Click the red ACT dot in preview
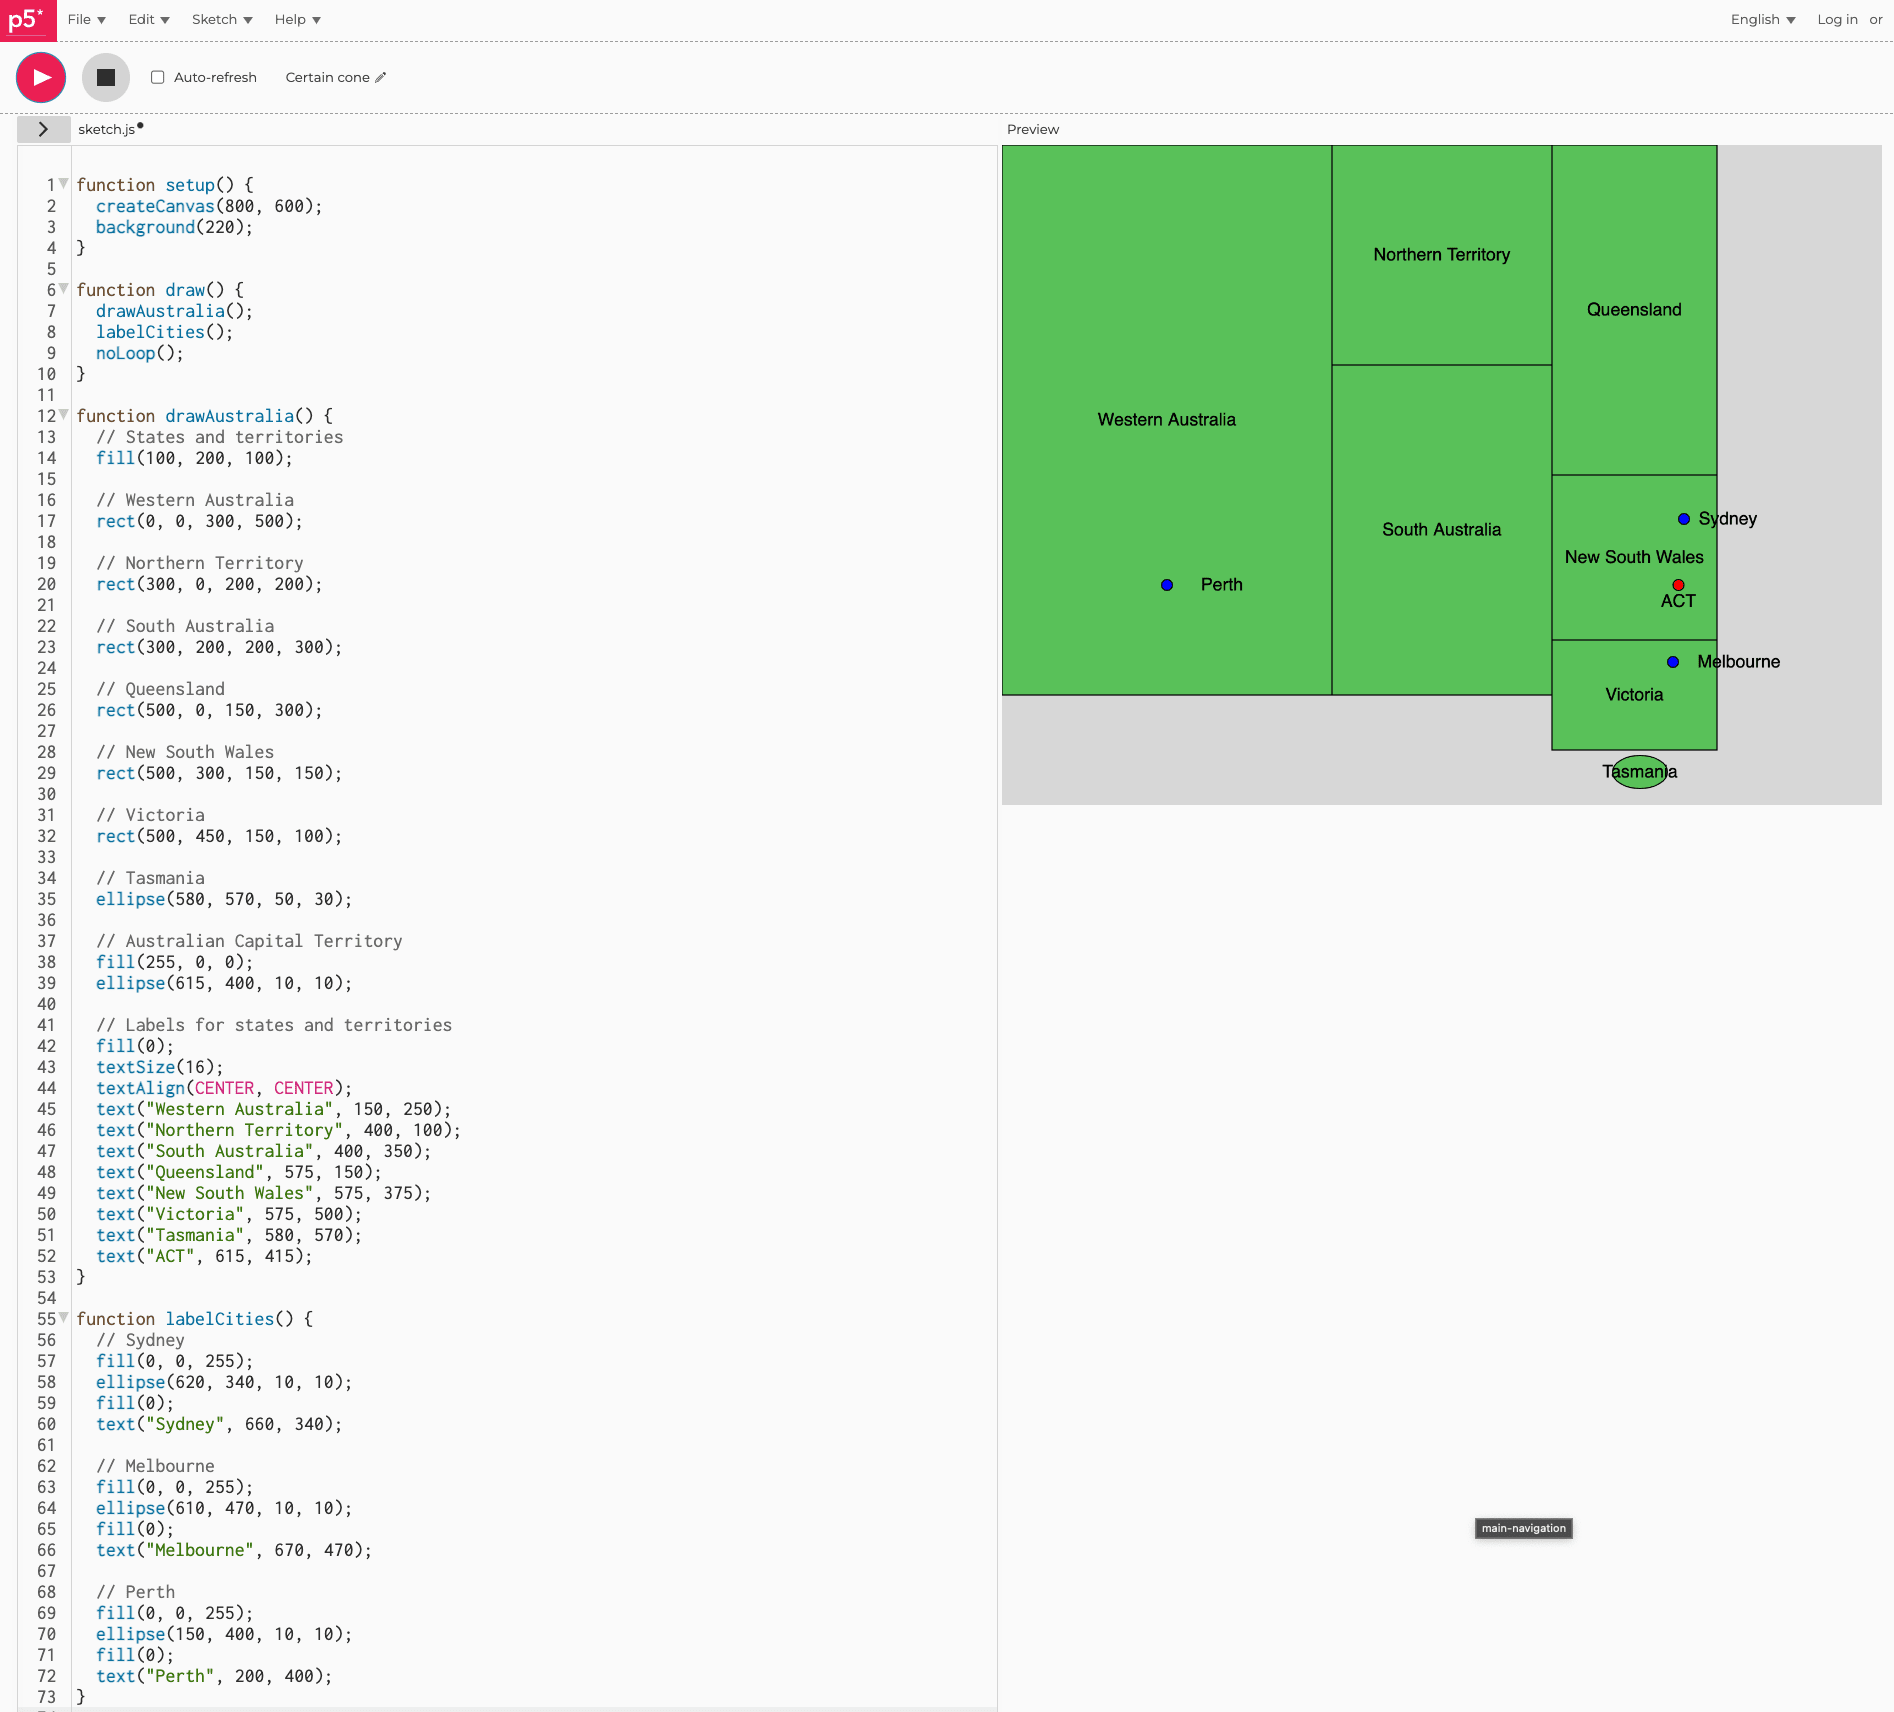 pyautogui.click(x=1678, y=585)
